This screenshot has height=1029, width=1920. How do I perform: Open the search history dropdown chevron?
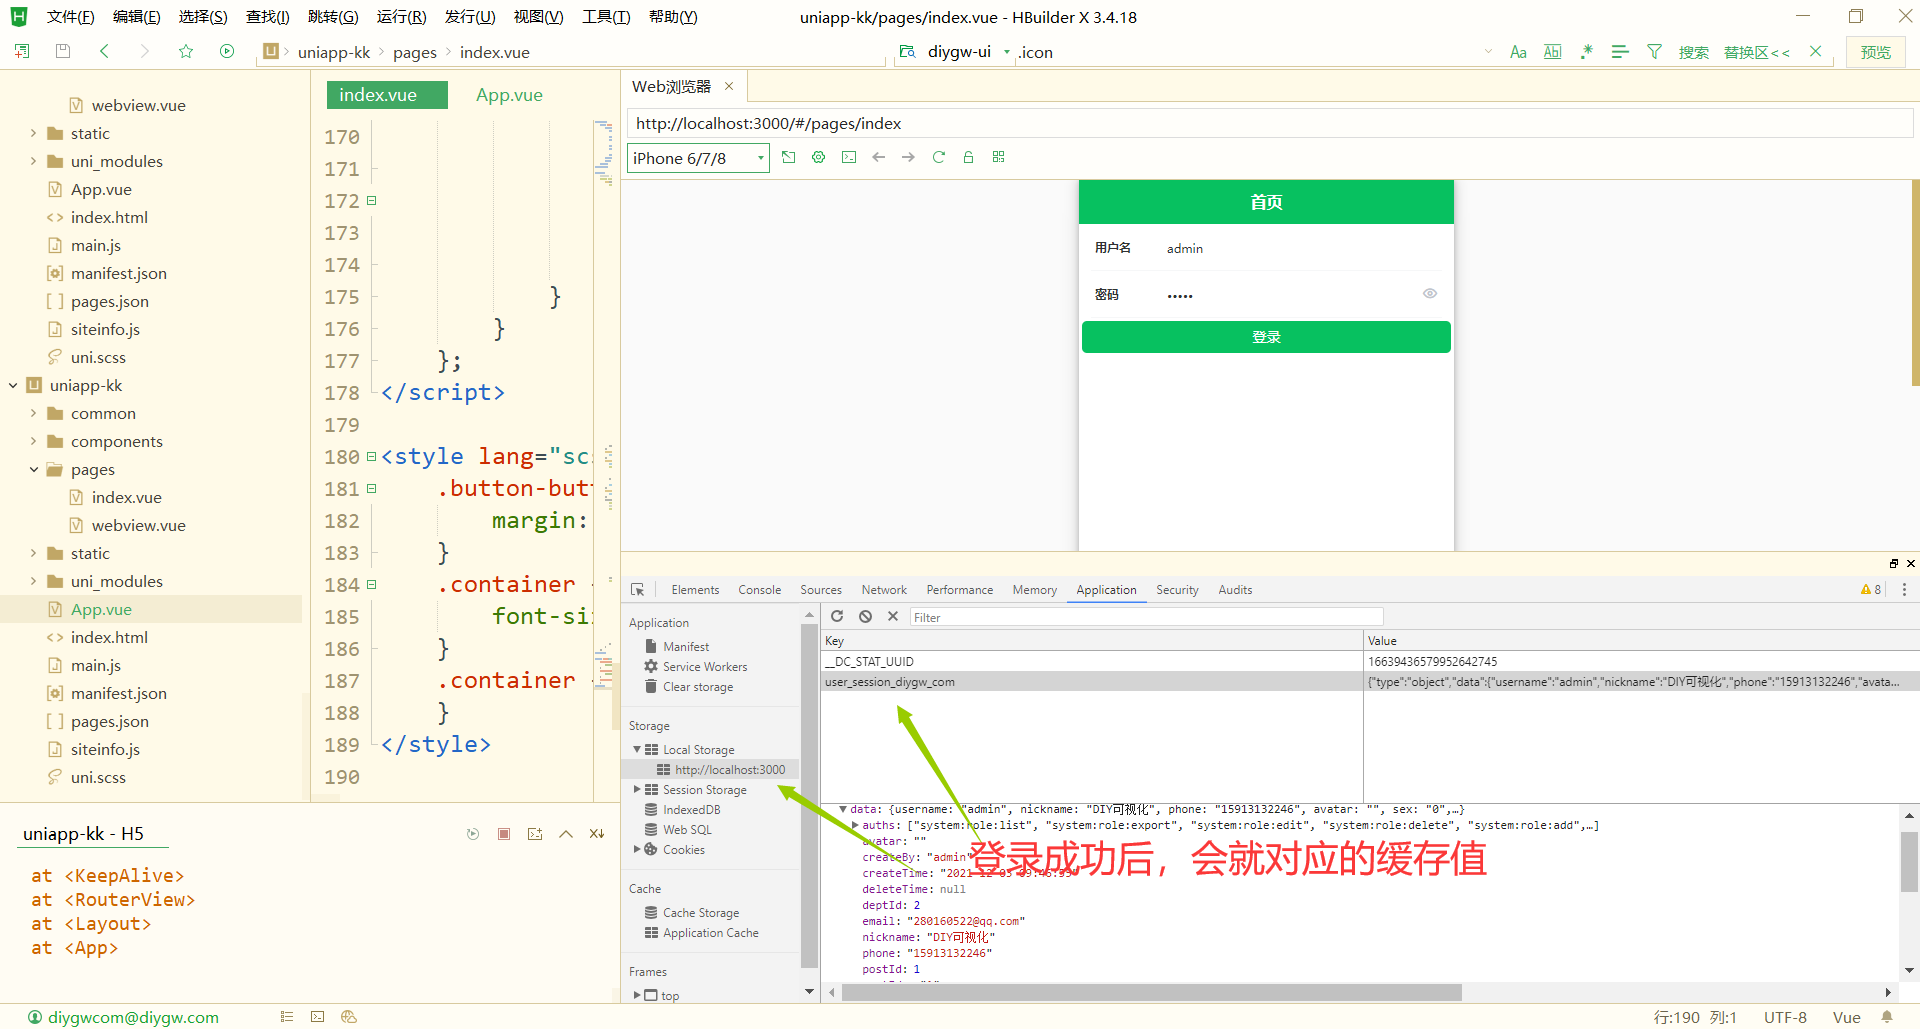pos(1488,52)
